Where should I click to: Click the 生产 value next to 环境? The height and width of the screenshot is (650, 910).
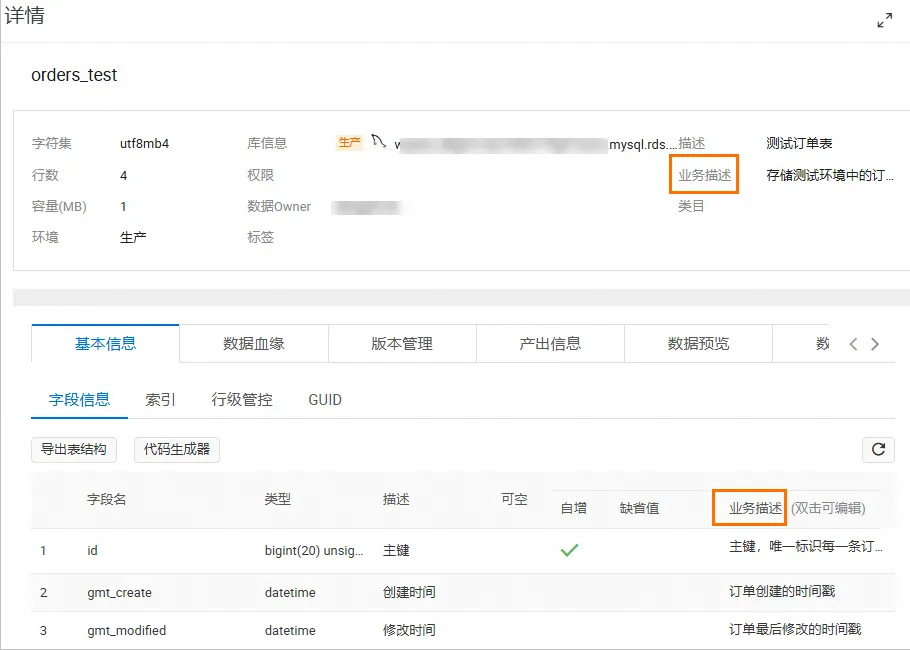(x=133, y=237)
